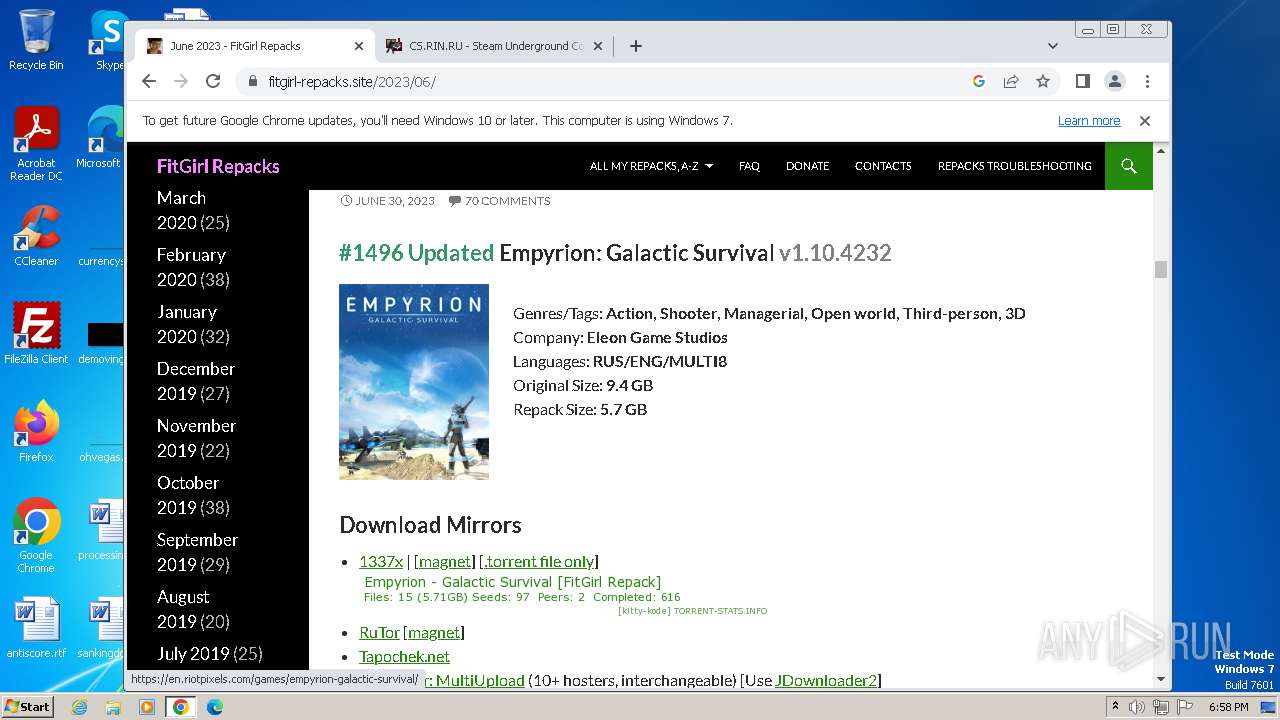Open Google Chrome desktop shortcut

click(36, 535)
